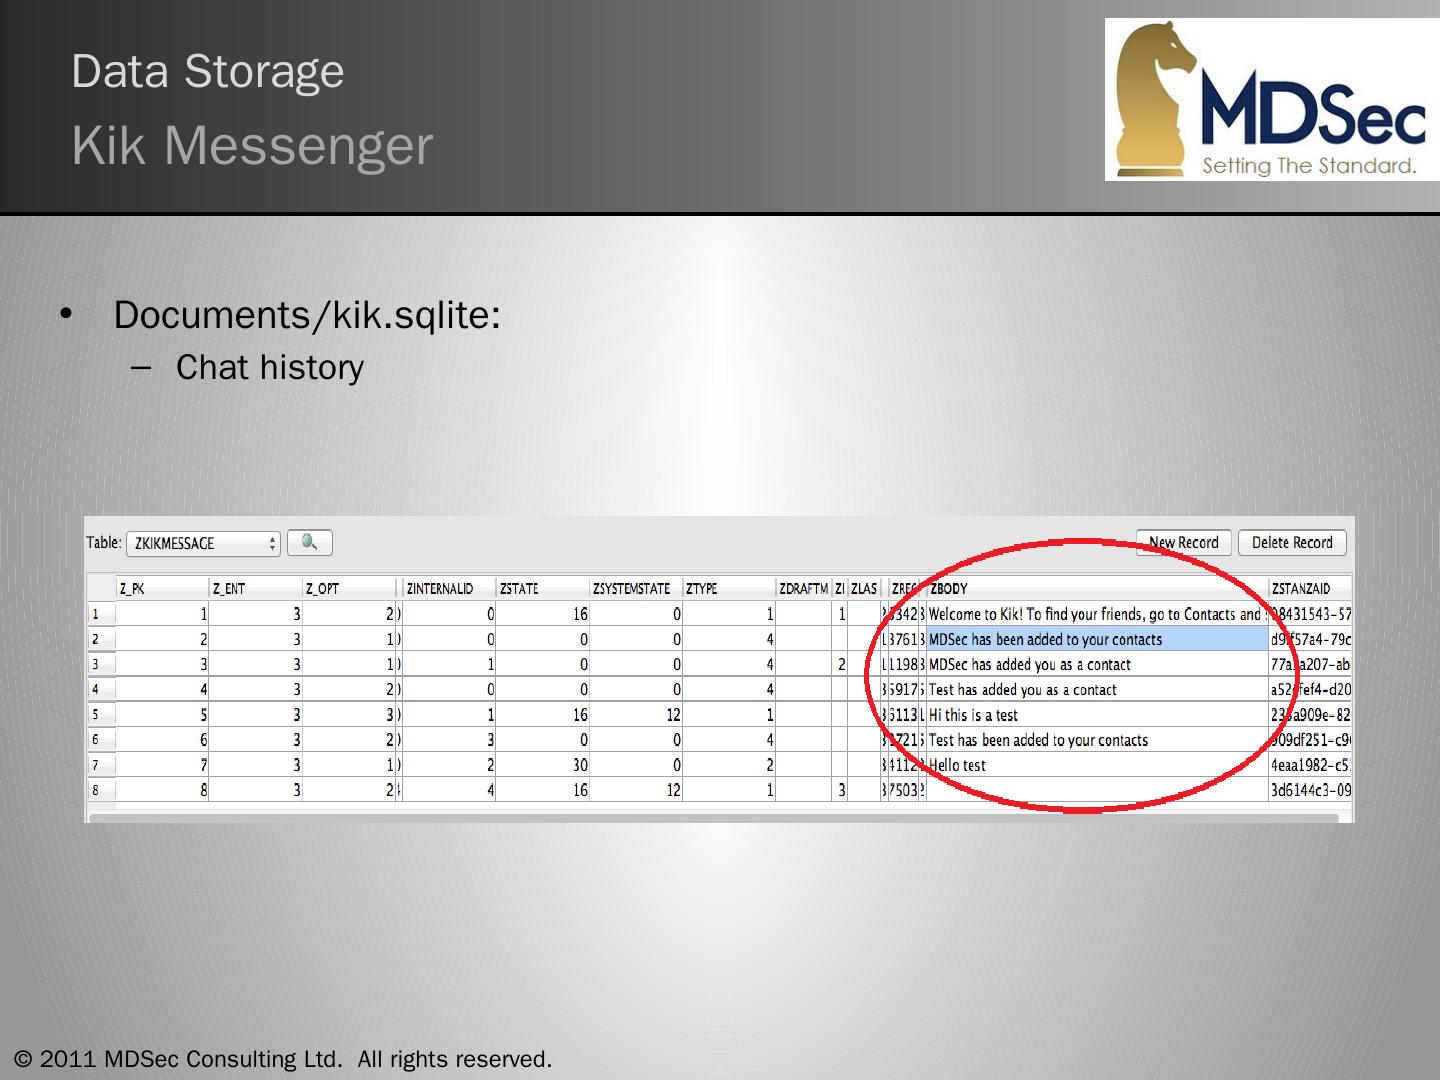The image size is (1440, 1080).
Task: Select the row 1 header in the grid
Action: [x=101, y=614]
